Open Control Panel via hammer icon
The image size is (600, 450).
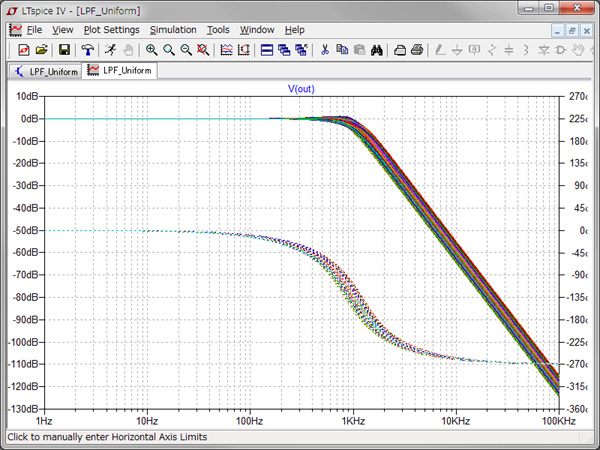click(x=88, y=49)
